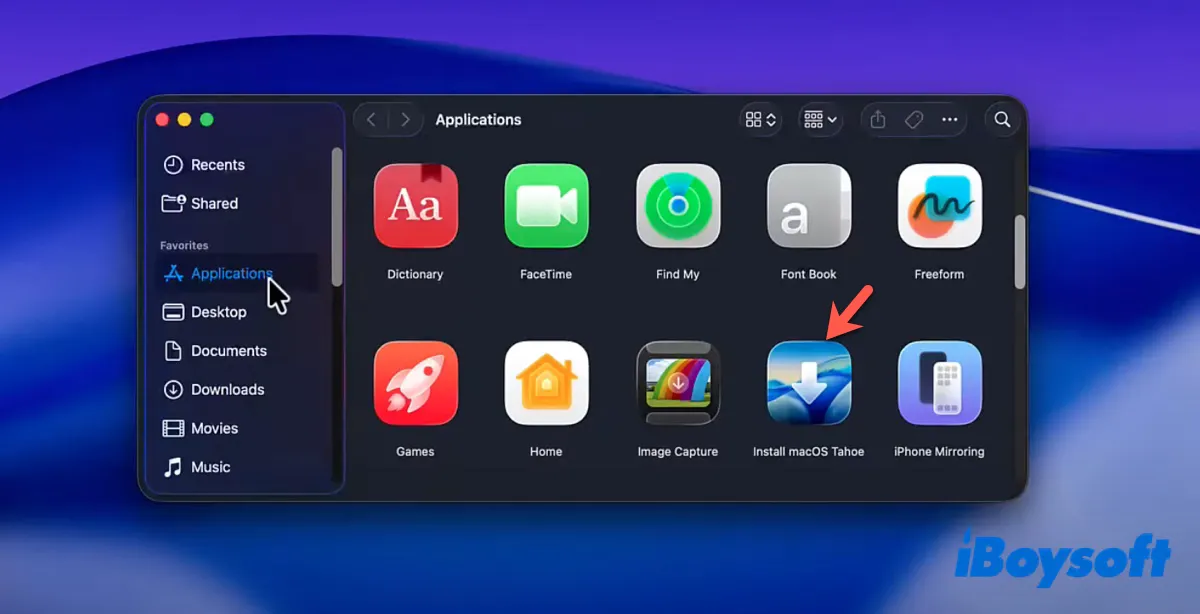The image size is (1200, 614).
Task: Click the "Games" label
Action: 415,452
